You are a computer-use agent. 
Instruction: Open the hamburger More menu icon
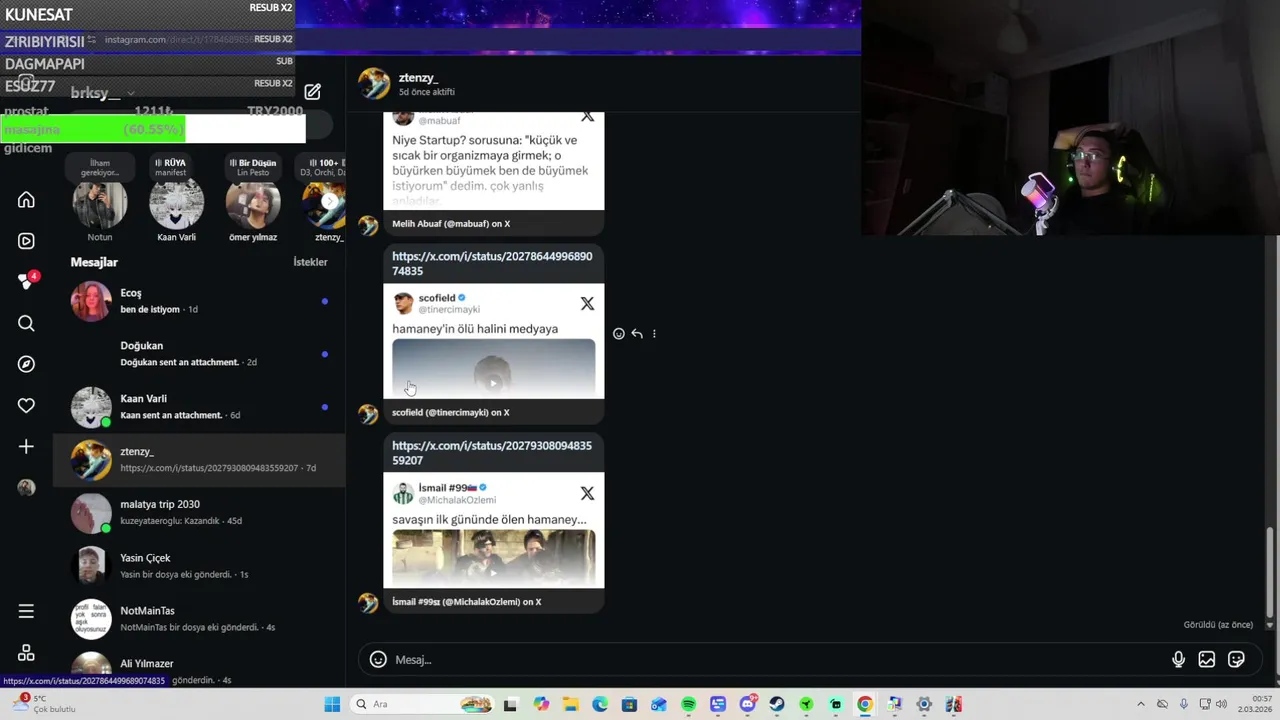26,611
